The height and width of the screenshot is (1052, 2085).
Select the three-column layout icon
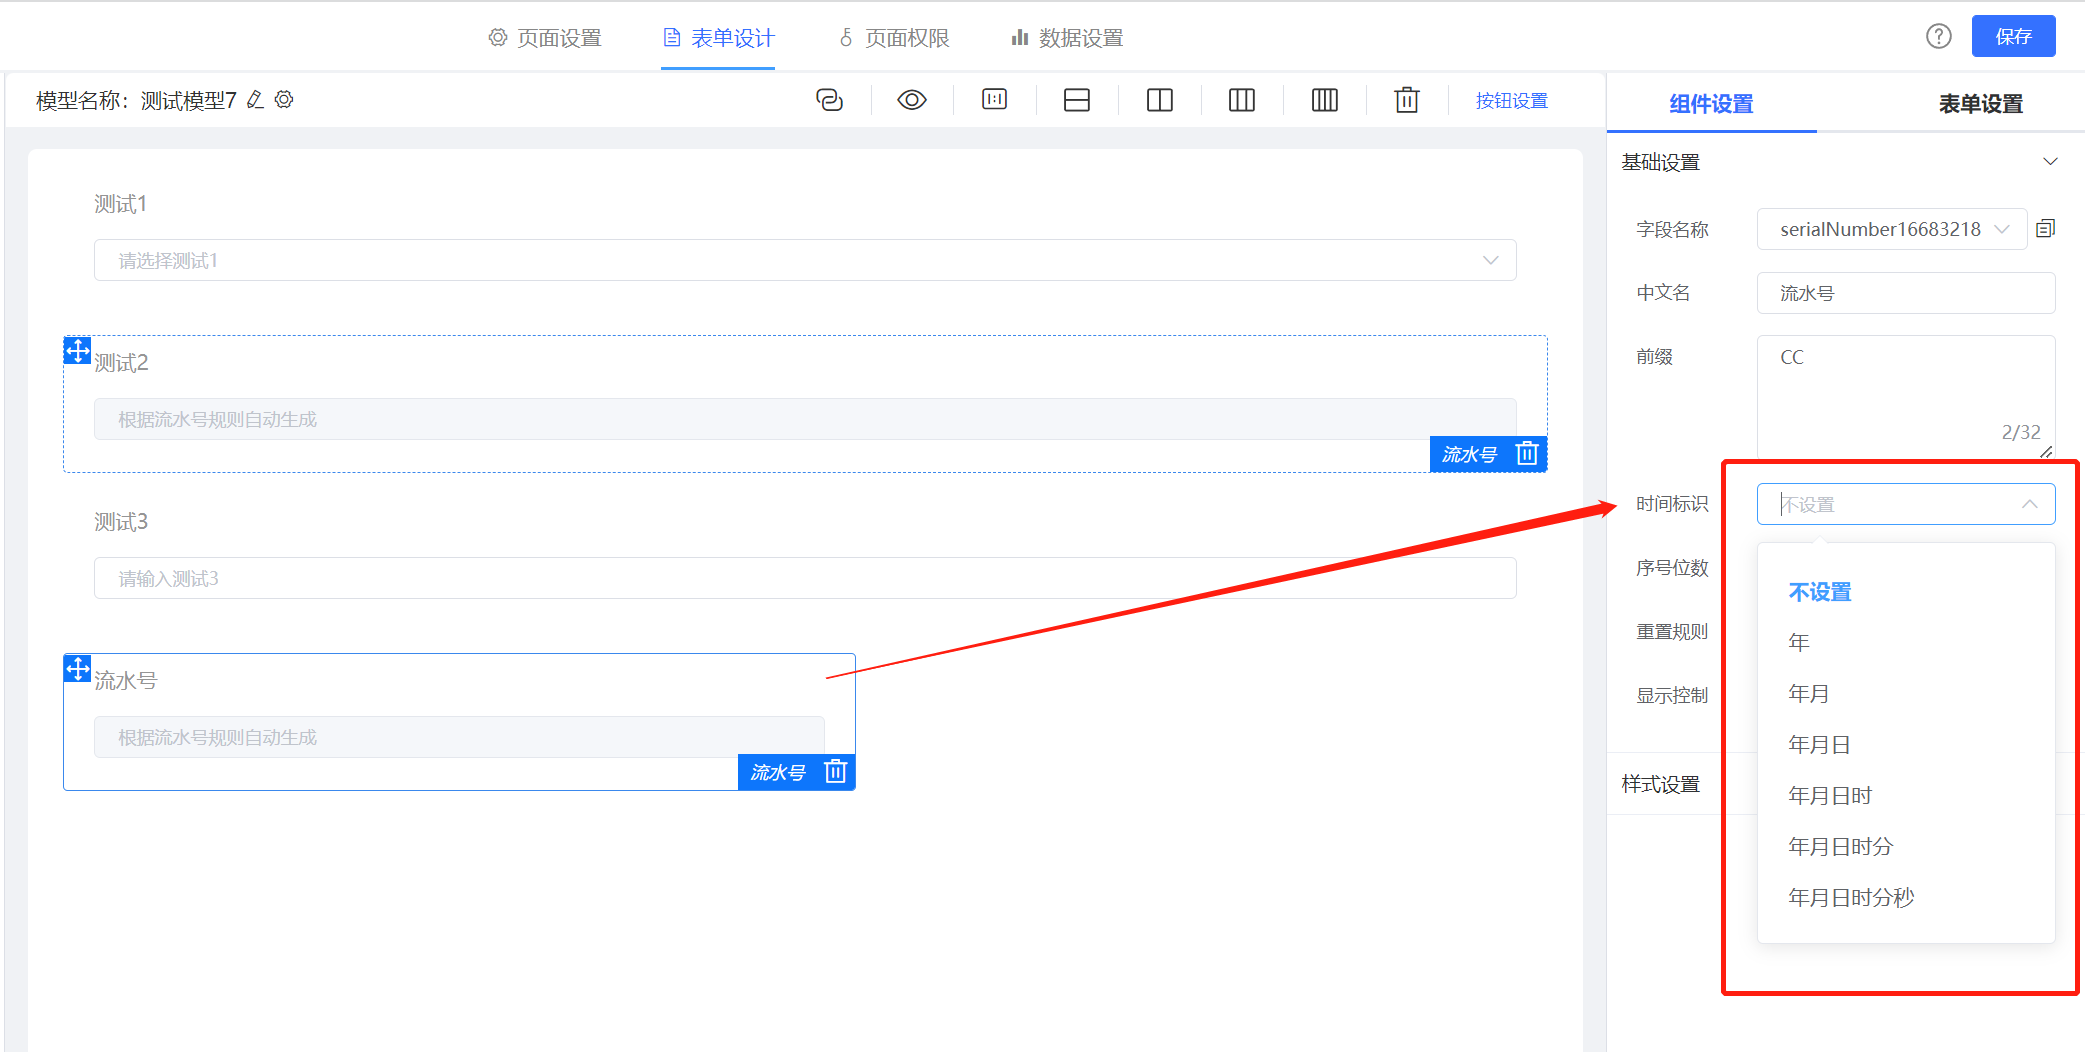tap(1242, 100)
